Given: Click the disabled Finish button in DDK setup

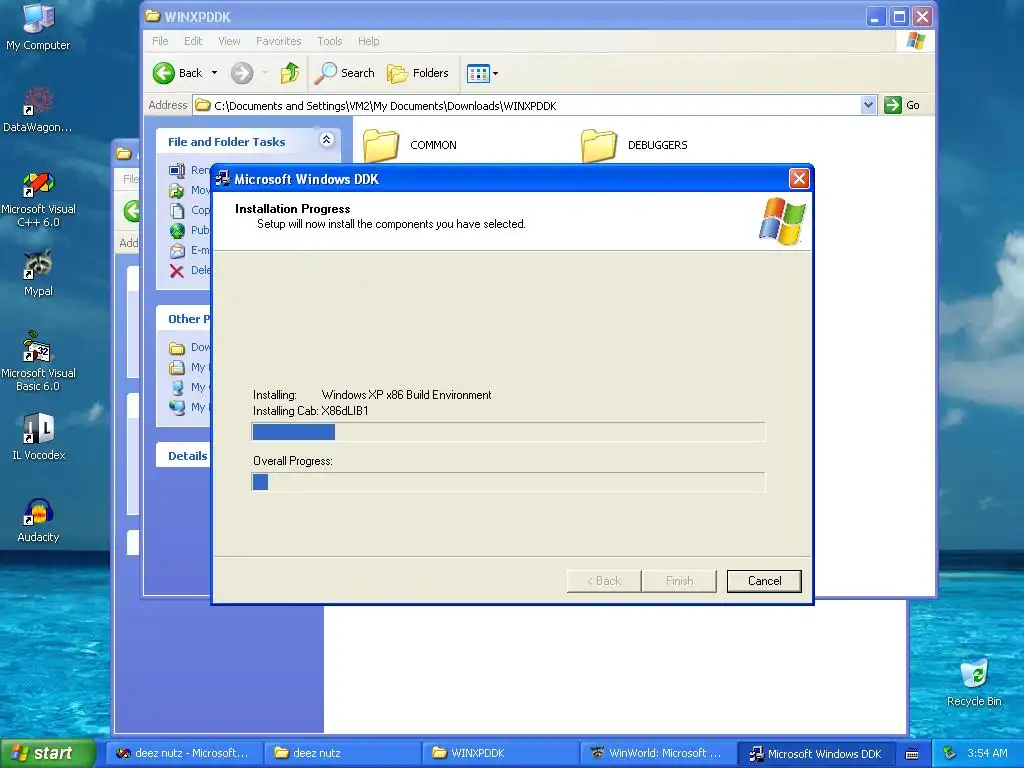Looking at the screenshot, I should tap(679, 581).
